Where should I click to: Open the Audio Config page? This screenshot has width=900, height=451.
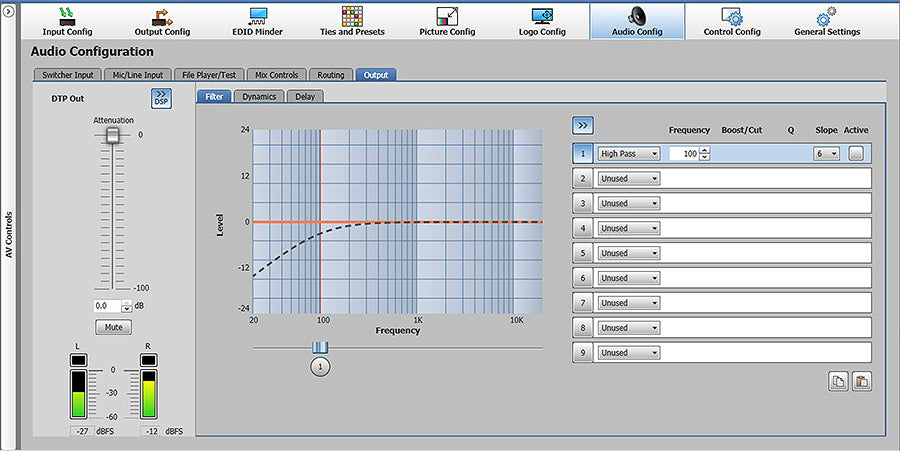pos(637,21)
